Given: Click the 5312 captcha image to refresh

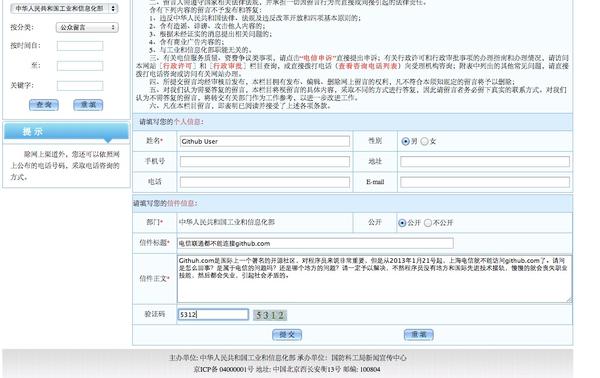Looking at the screenshot, I should (270, 315).
